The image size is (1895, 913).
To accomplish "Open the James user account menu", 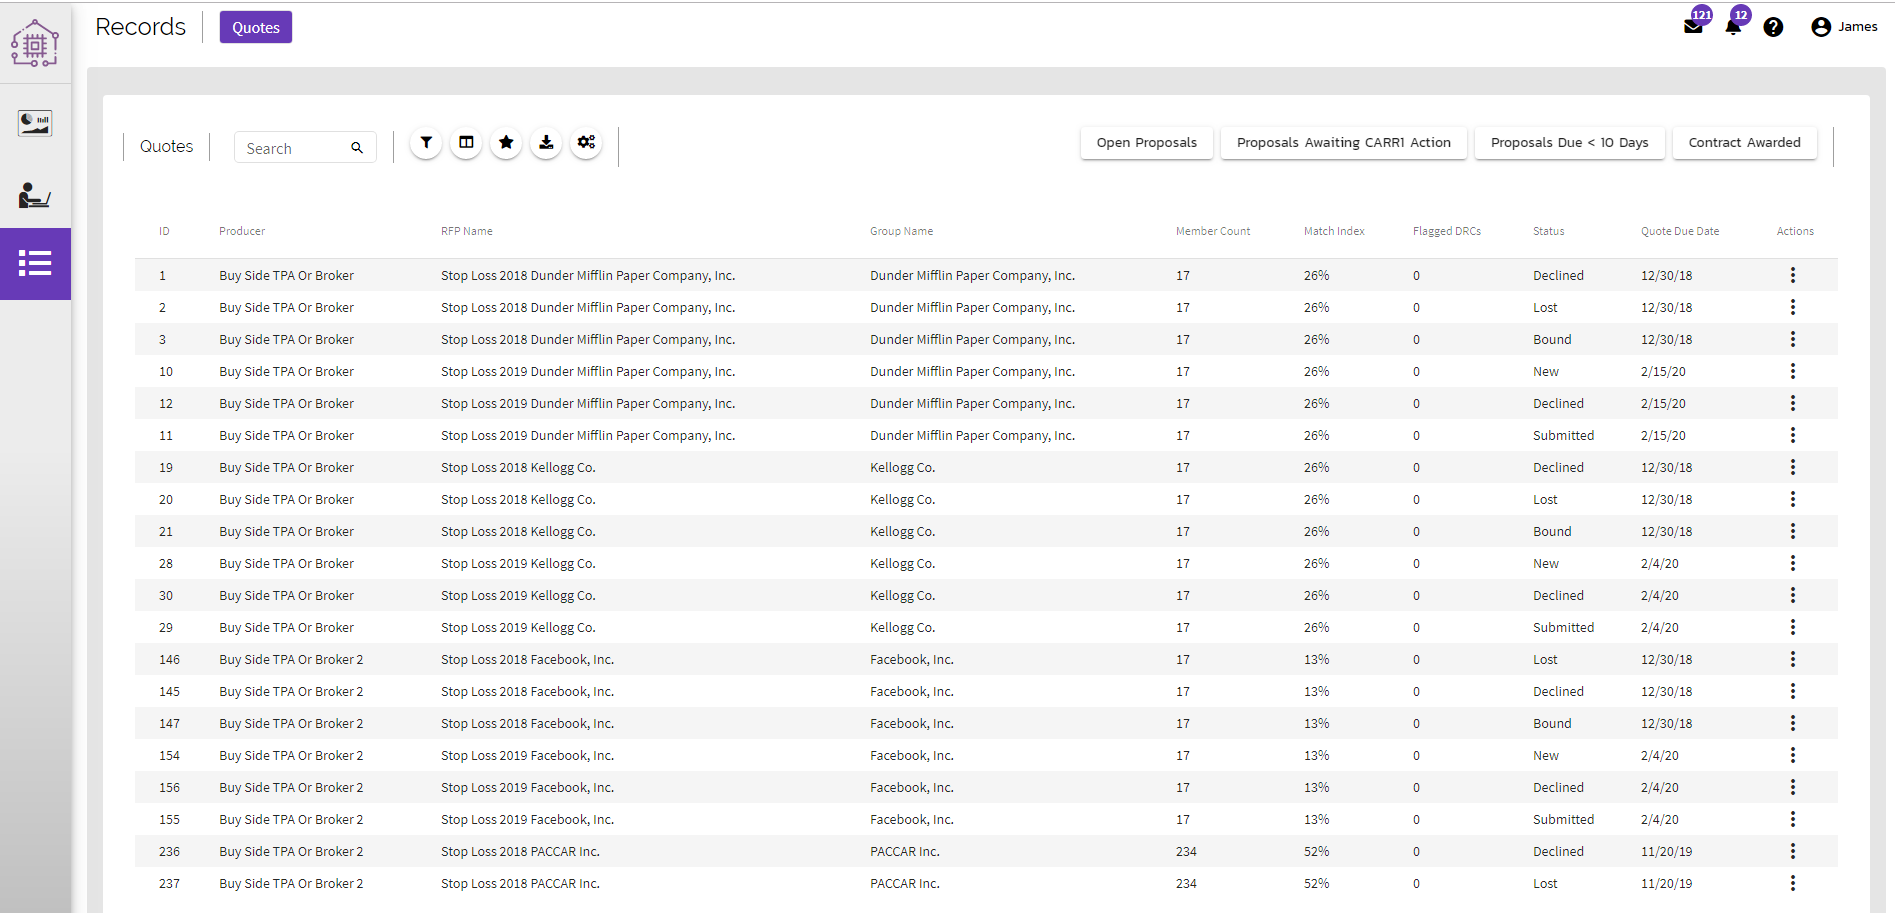I will [x=1845, y=27].
